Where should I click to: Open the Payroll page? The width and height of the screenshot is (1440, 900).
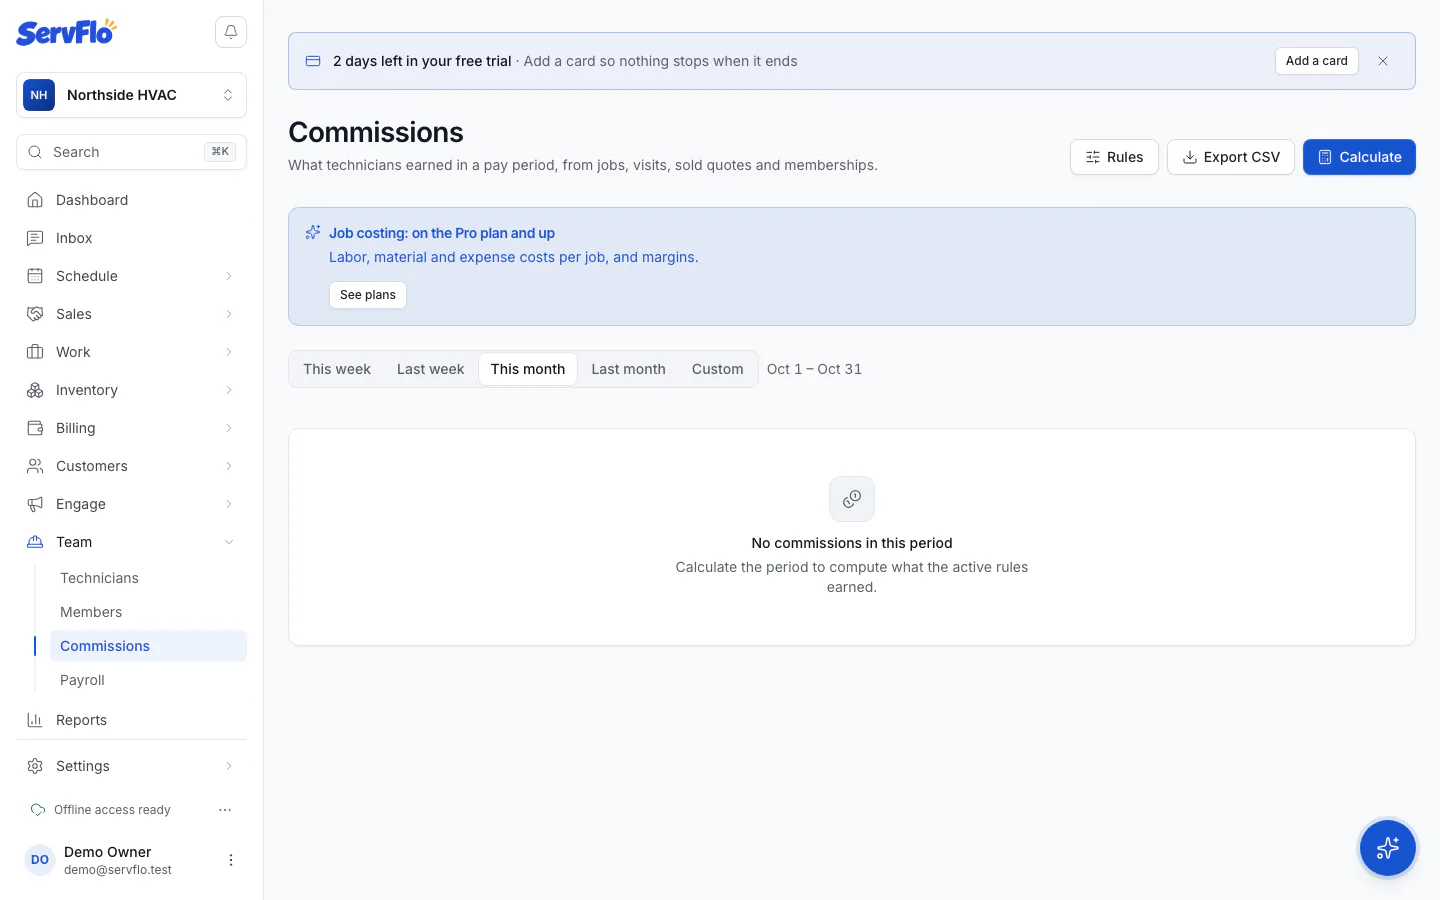coord(148,680)
